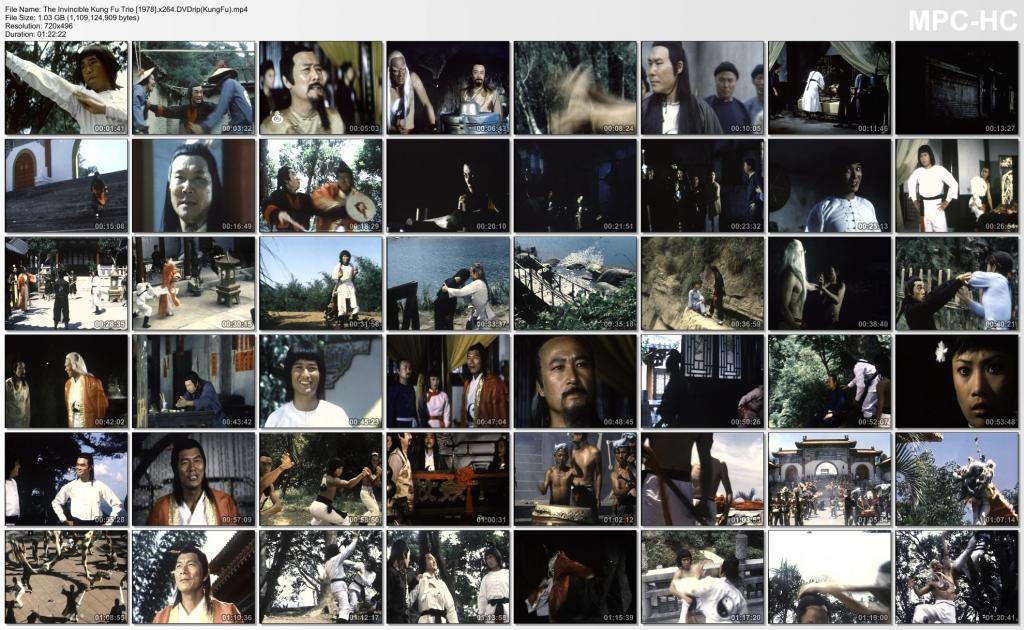
Task: Choose the 00:23:32 thumbnail
Action: [702, 185]
